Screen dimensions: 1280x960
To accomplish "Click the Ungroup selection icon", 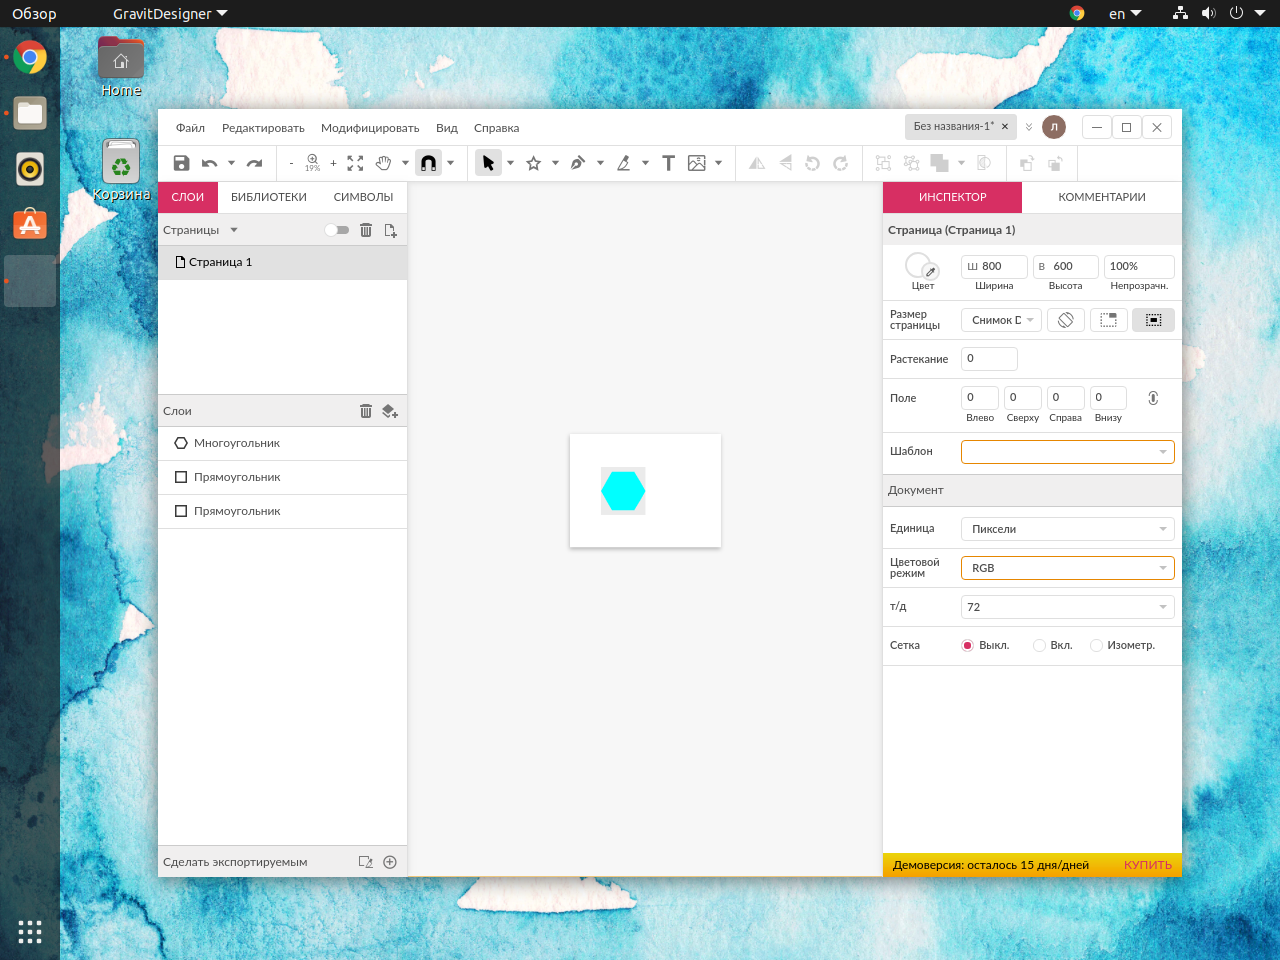I will (911, 163).
